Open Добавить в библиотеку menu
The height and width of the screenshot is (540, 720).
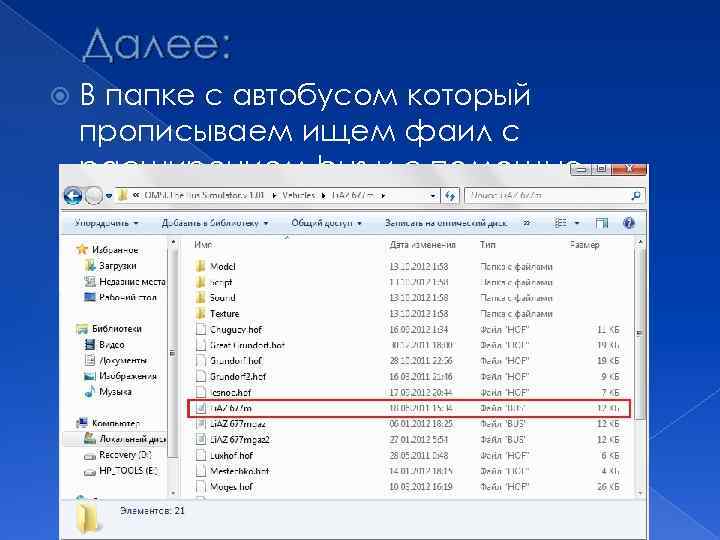(x=215, y=223)
